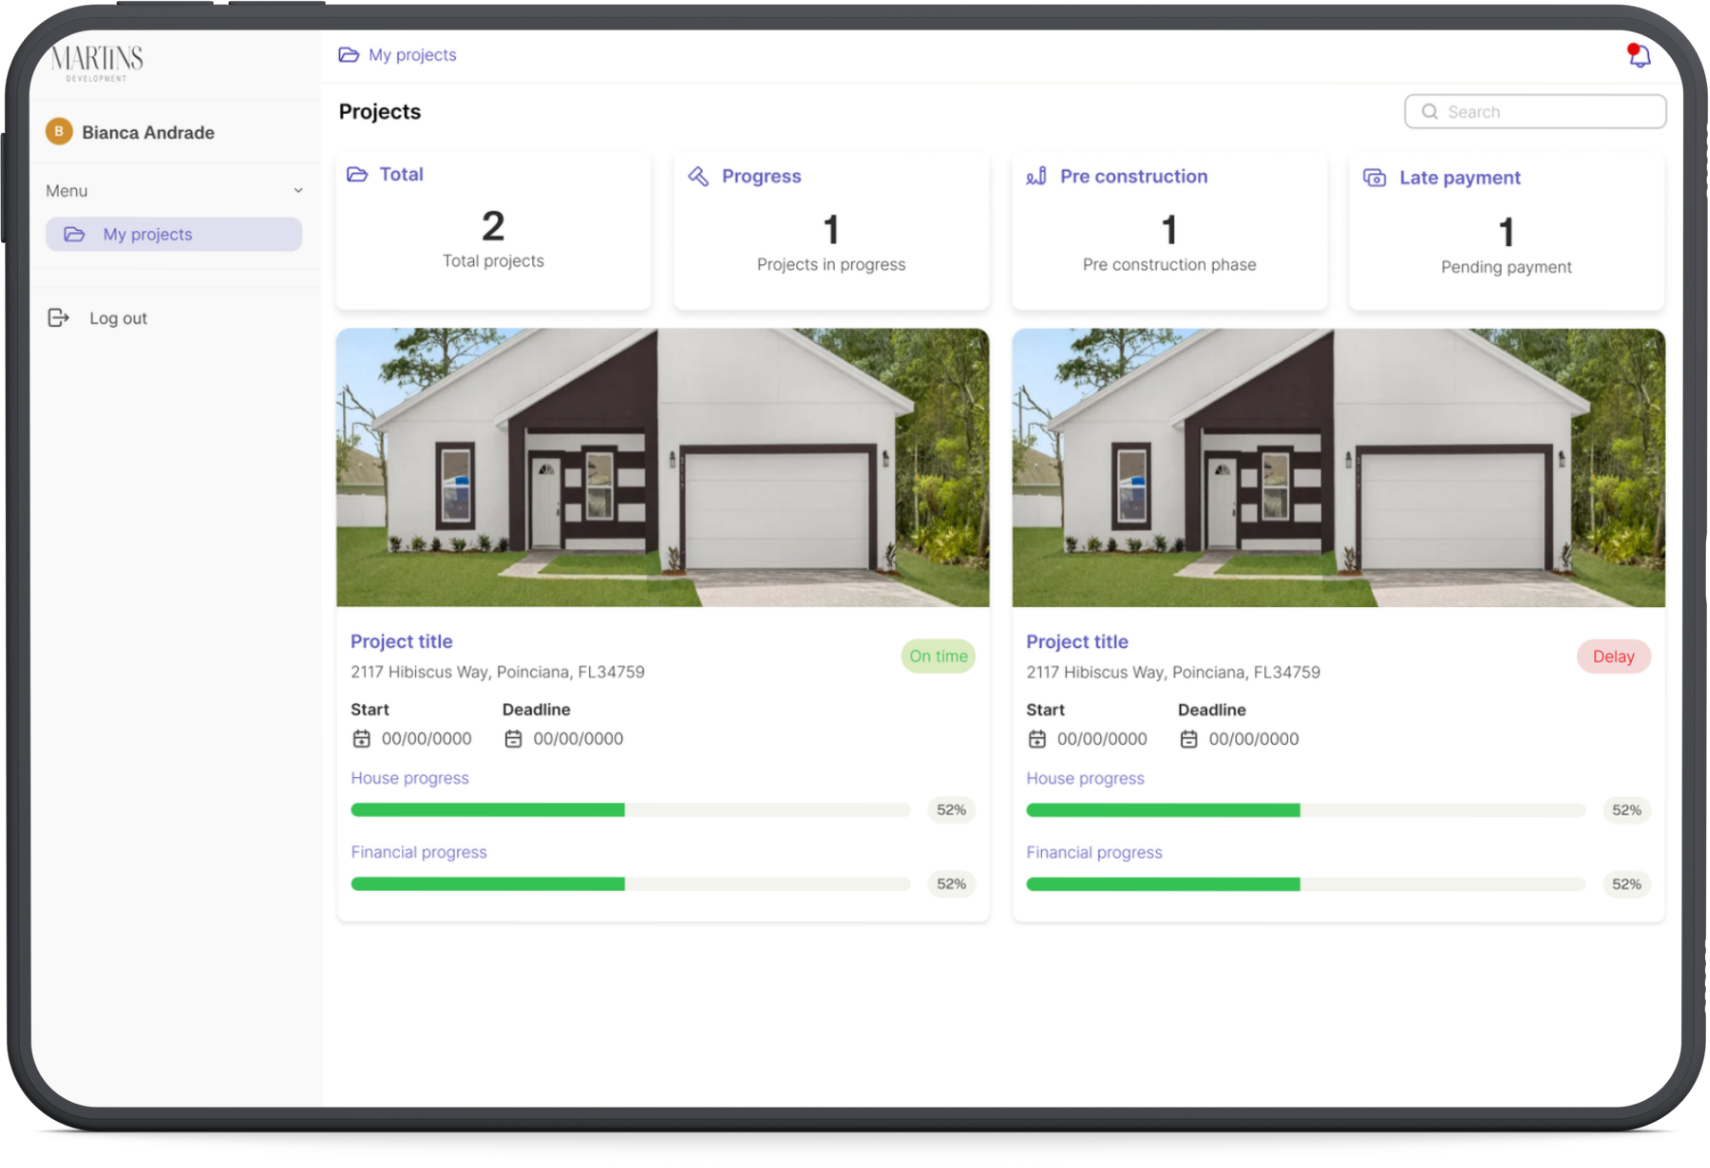Click the search magnifier icon
Image resolution: width=1710 pixels, height=1168 pixels.
tap(1430, 112)
